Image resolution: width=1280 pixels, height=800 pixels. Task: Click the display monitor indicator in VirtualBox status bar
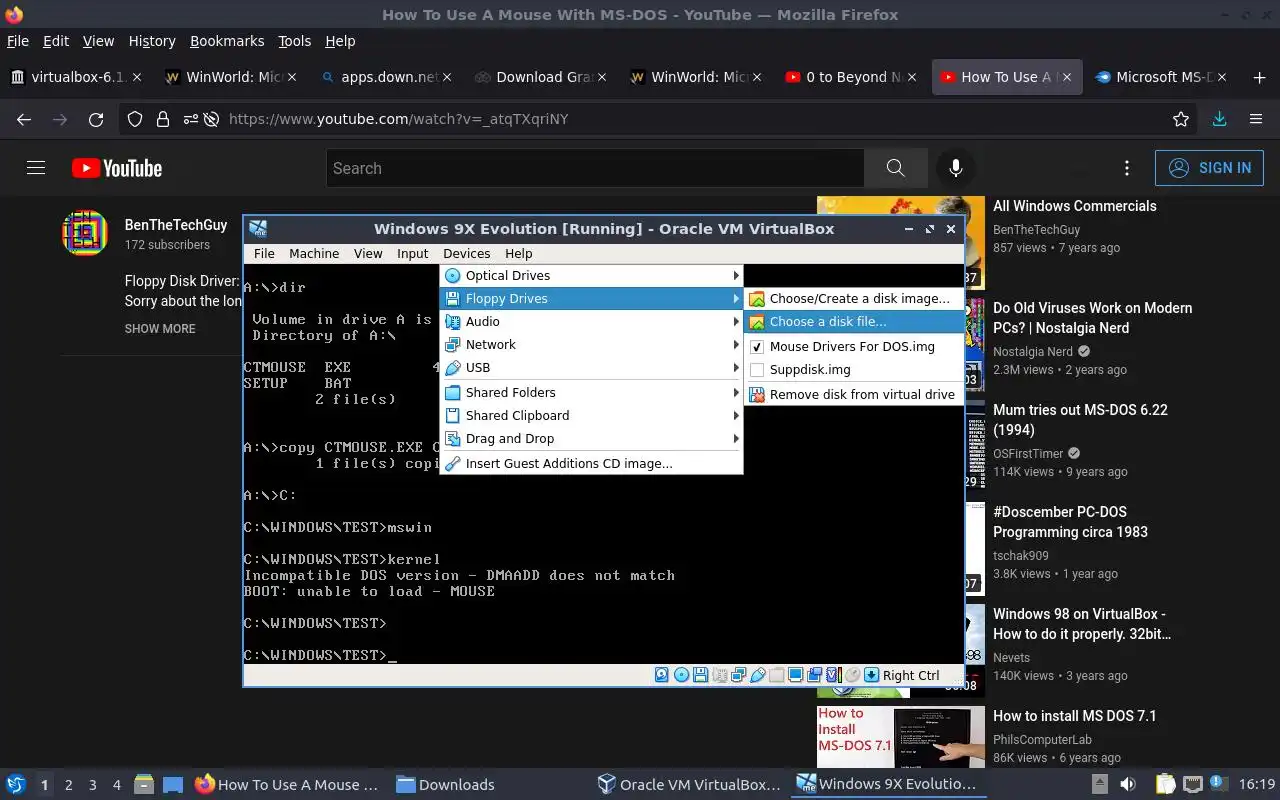tap(796, 675)
